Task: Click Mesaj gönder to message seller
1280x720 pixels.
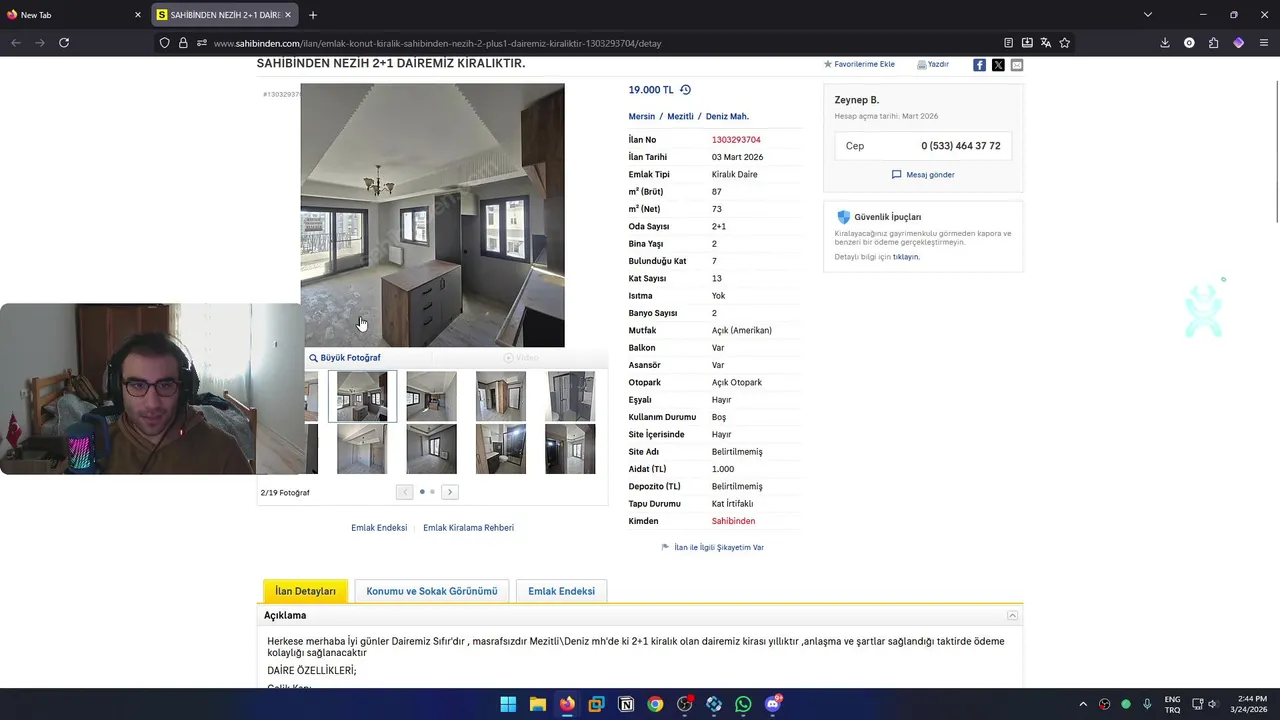Action: pos(923,175)
